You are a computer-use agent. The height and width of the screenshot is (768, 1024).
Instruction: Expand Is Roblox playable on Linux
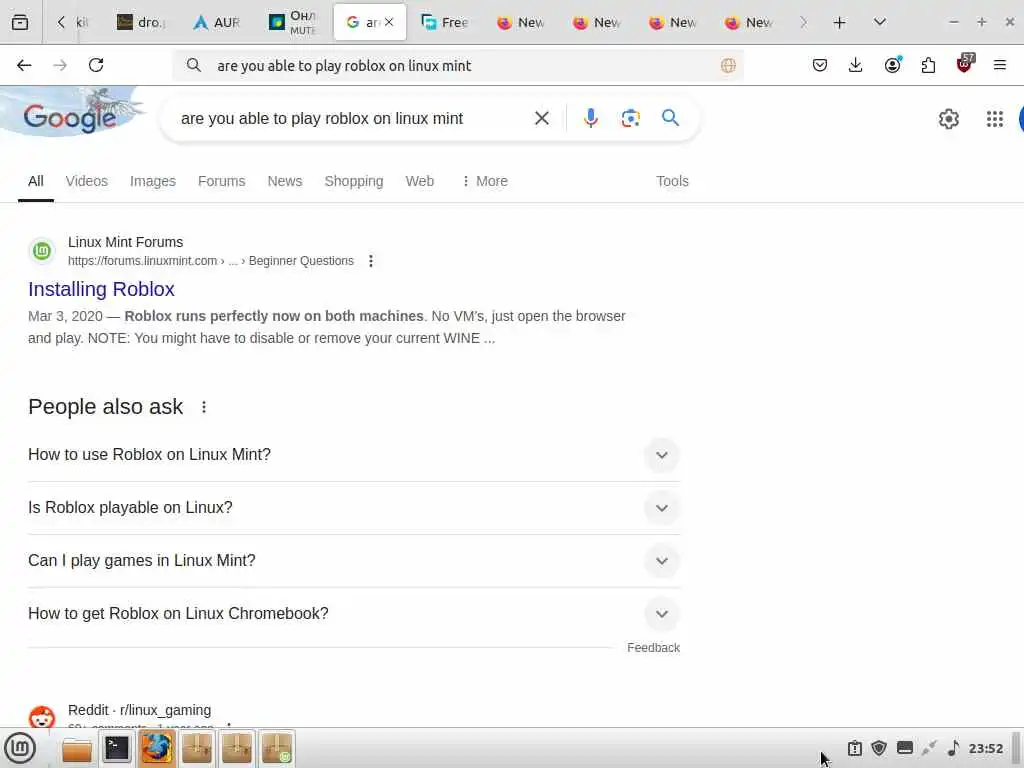[x=354, y=507]
